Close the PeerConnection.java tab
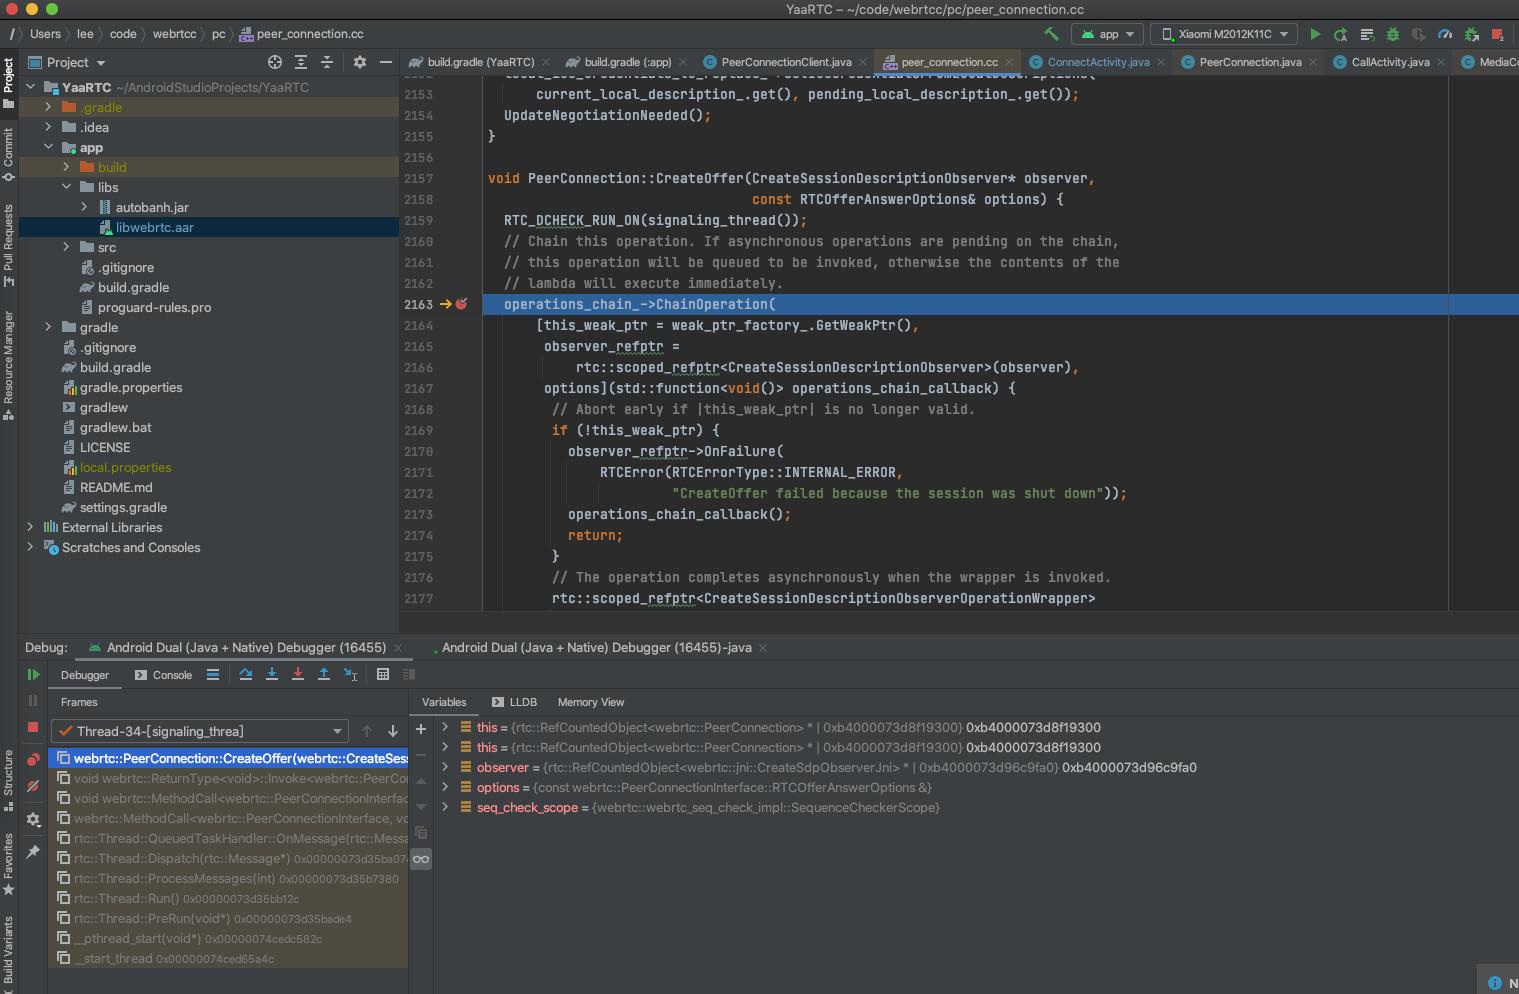Screen dimensions: 1519x994 point(1313,62)
